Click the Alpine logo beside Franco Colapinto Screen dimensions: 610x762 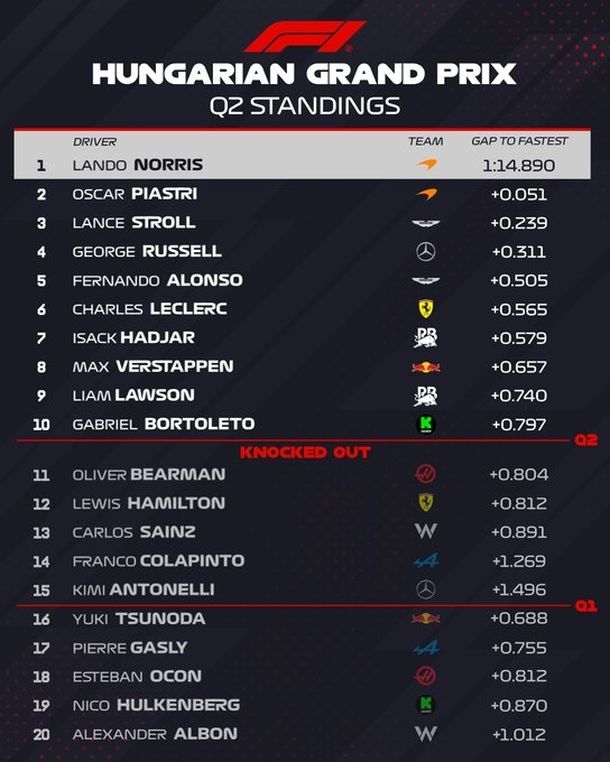tap(425, 561)
